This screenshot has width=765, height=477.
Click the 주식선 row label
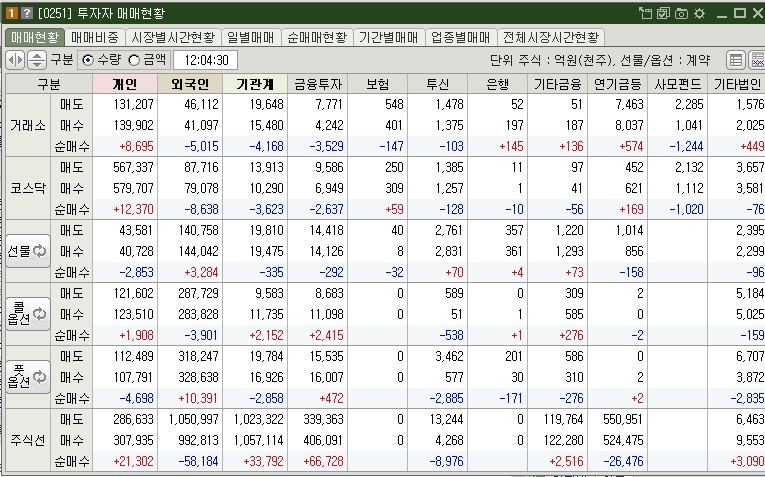[28, 440]
